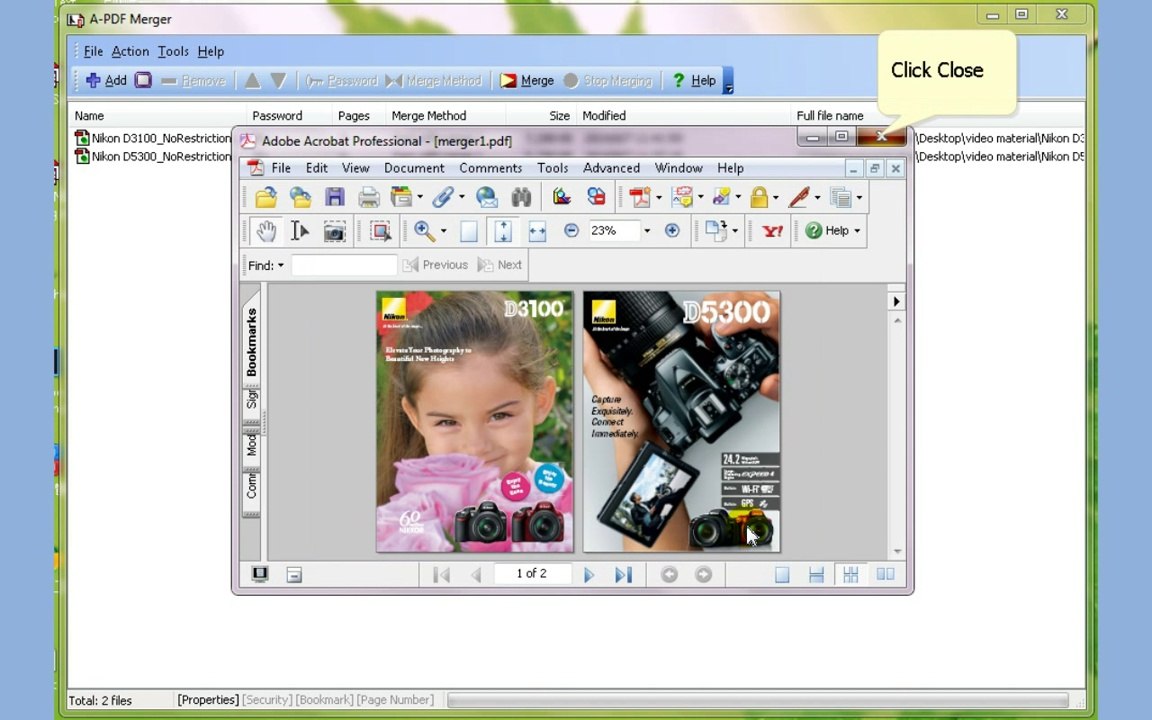Click the Yahoo Y! toolbar icon
This screenshot has height=720, width=1152.
(772, 231)
